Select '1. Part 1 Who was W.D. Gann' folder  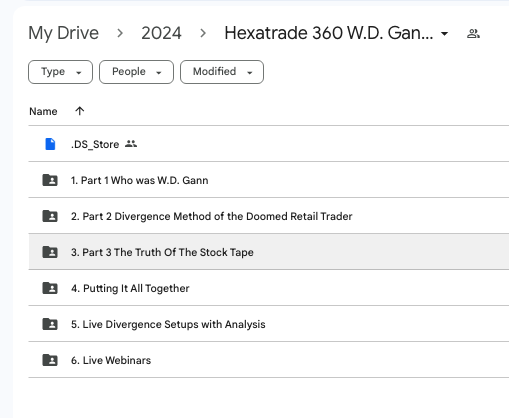click(139, 180)
